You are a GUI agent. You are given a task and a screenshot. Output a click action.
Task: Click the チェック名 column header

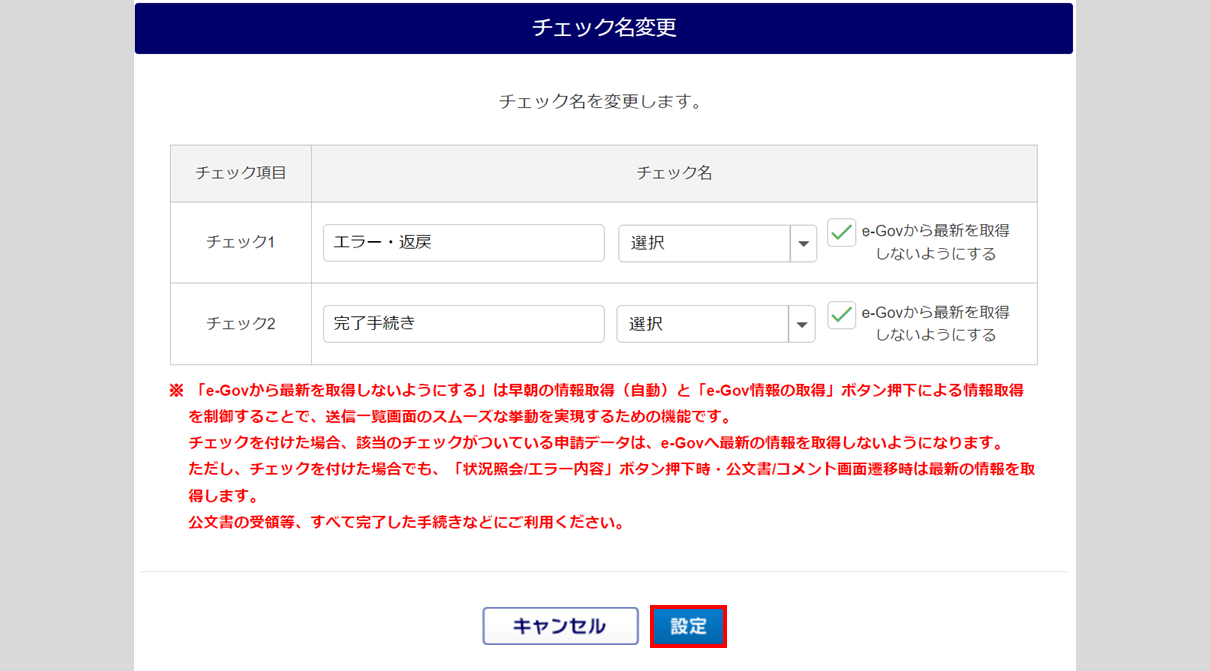(x=674, y=173)
